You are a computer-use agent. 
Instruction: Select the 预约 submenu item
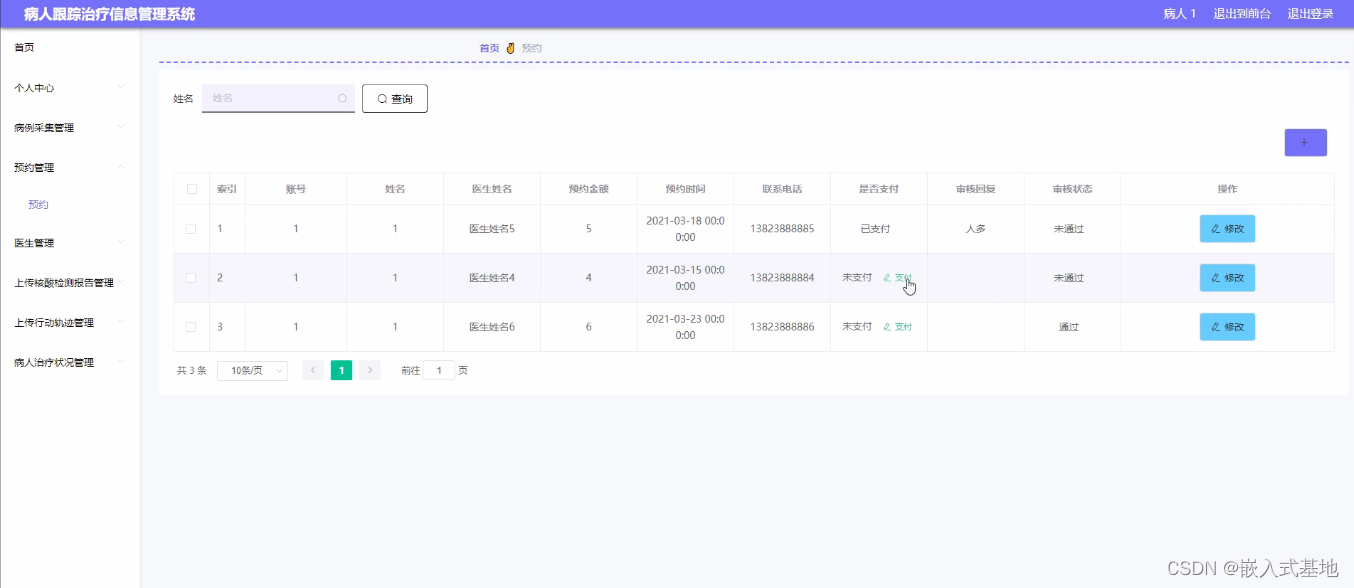click(39, 205)
